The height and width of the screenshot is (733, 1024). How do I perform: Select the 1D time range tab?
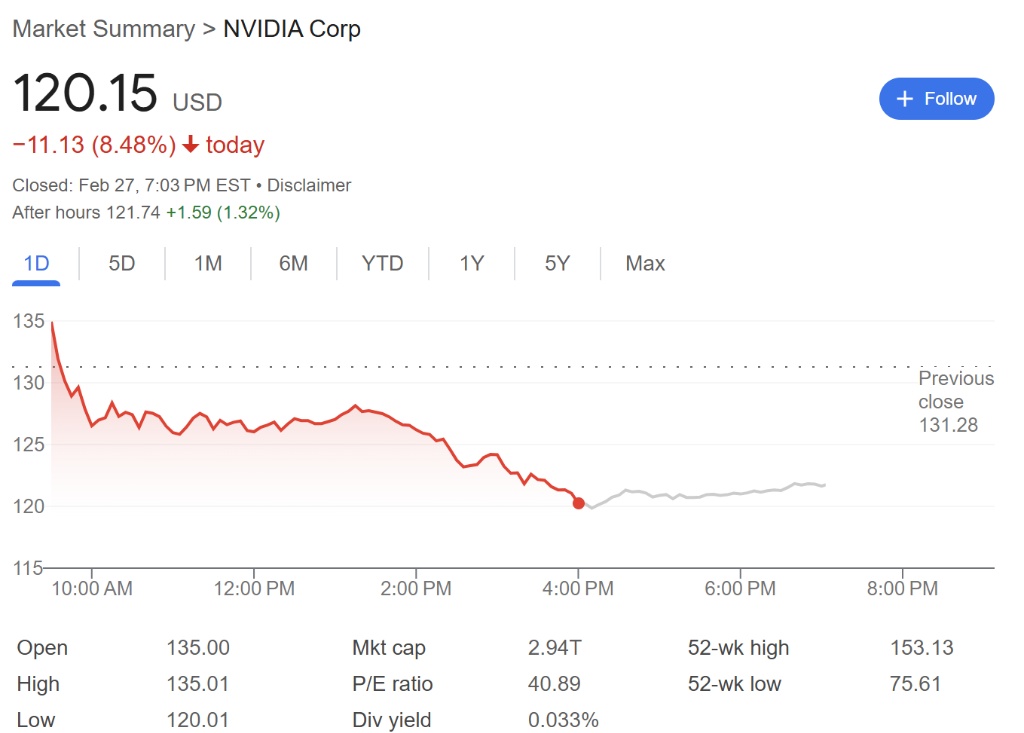(36, 264)
